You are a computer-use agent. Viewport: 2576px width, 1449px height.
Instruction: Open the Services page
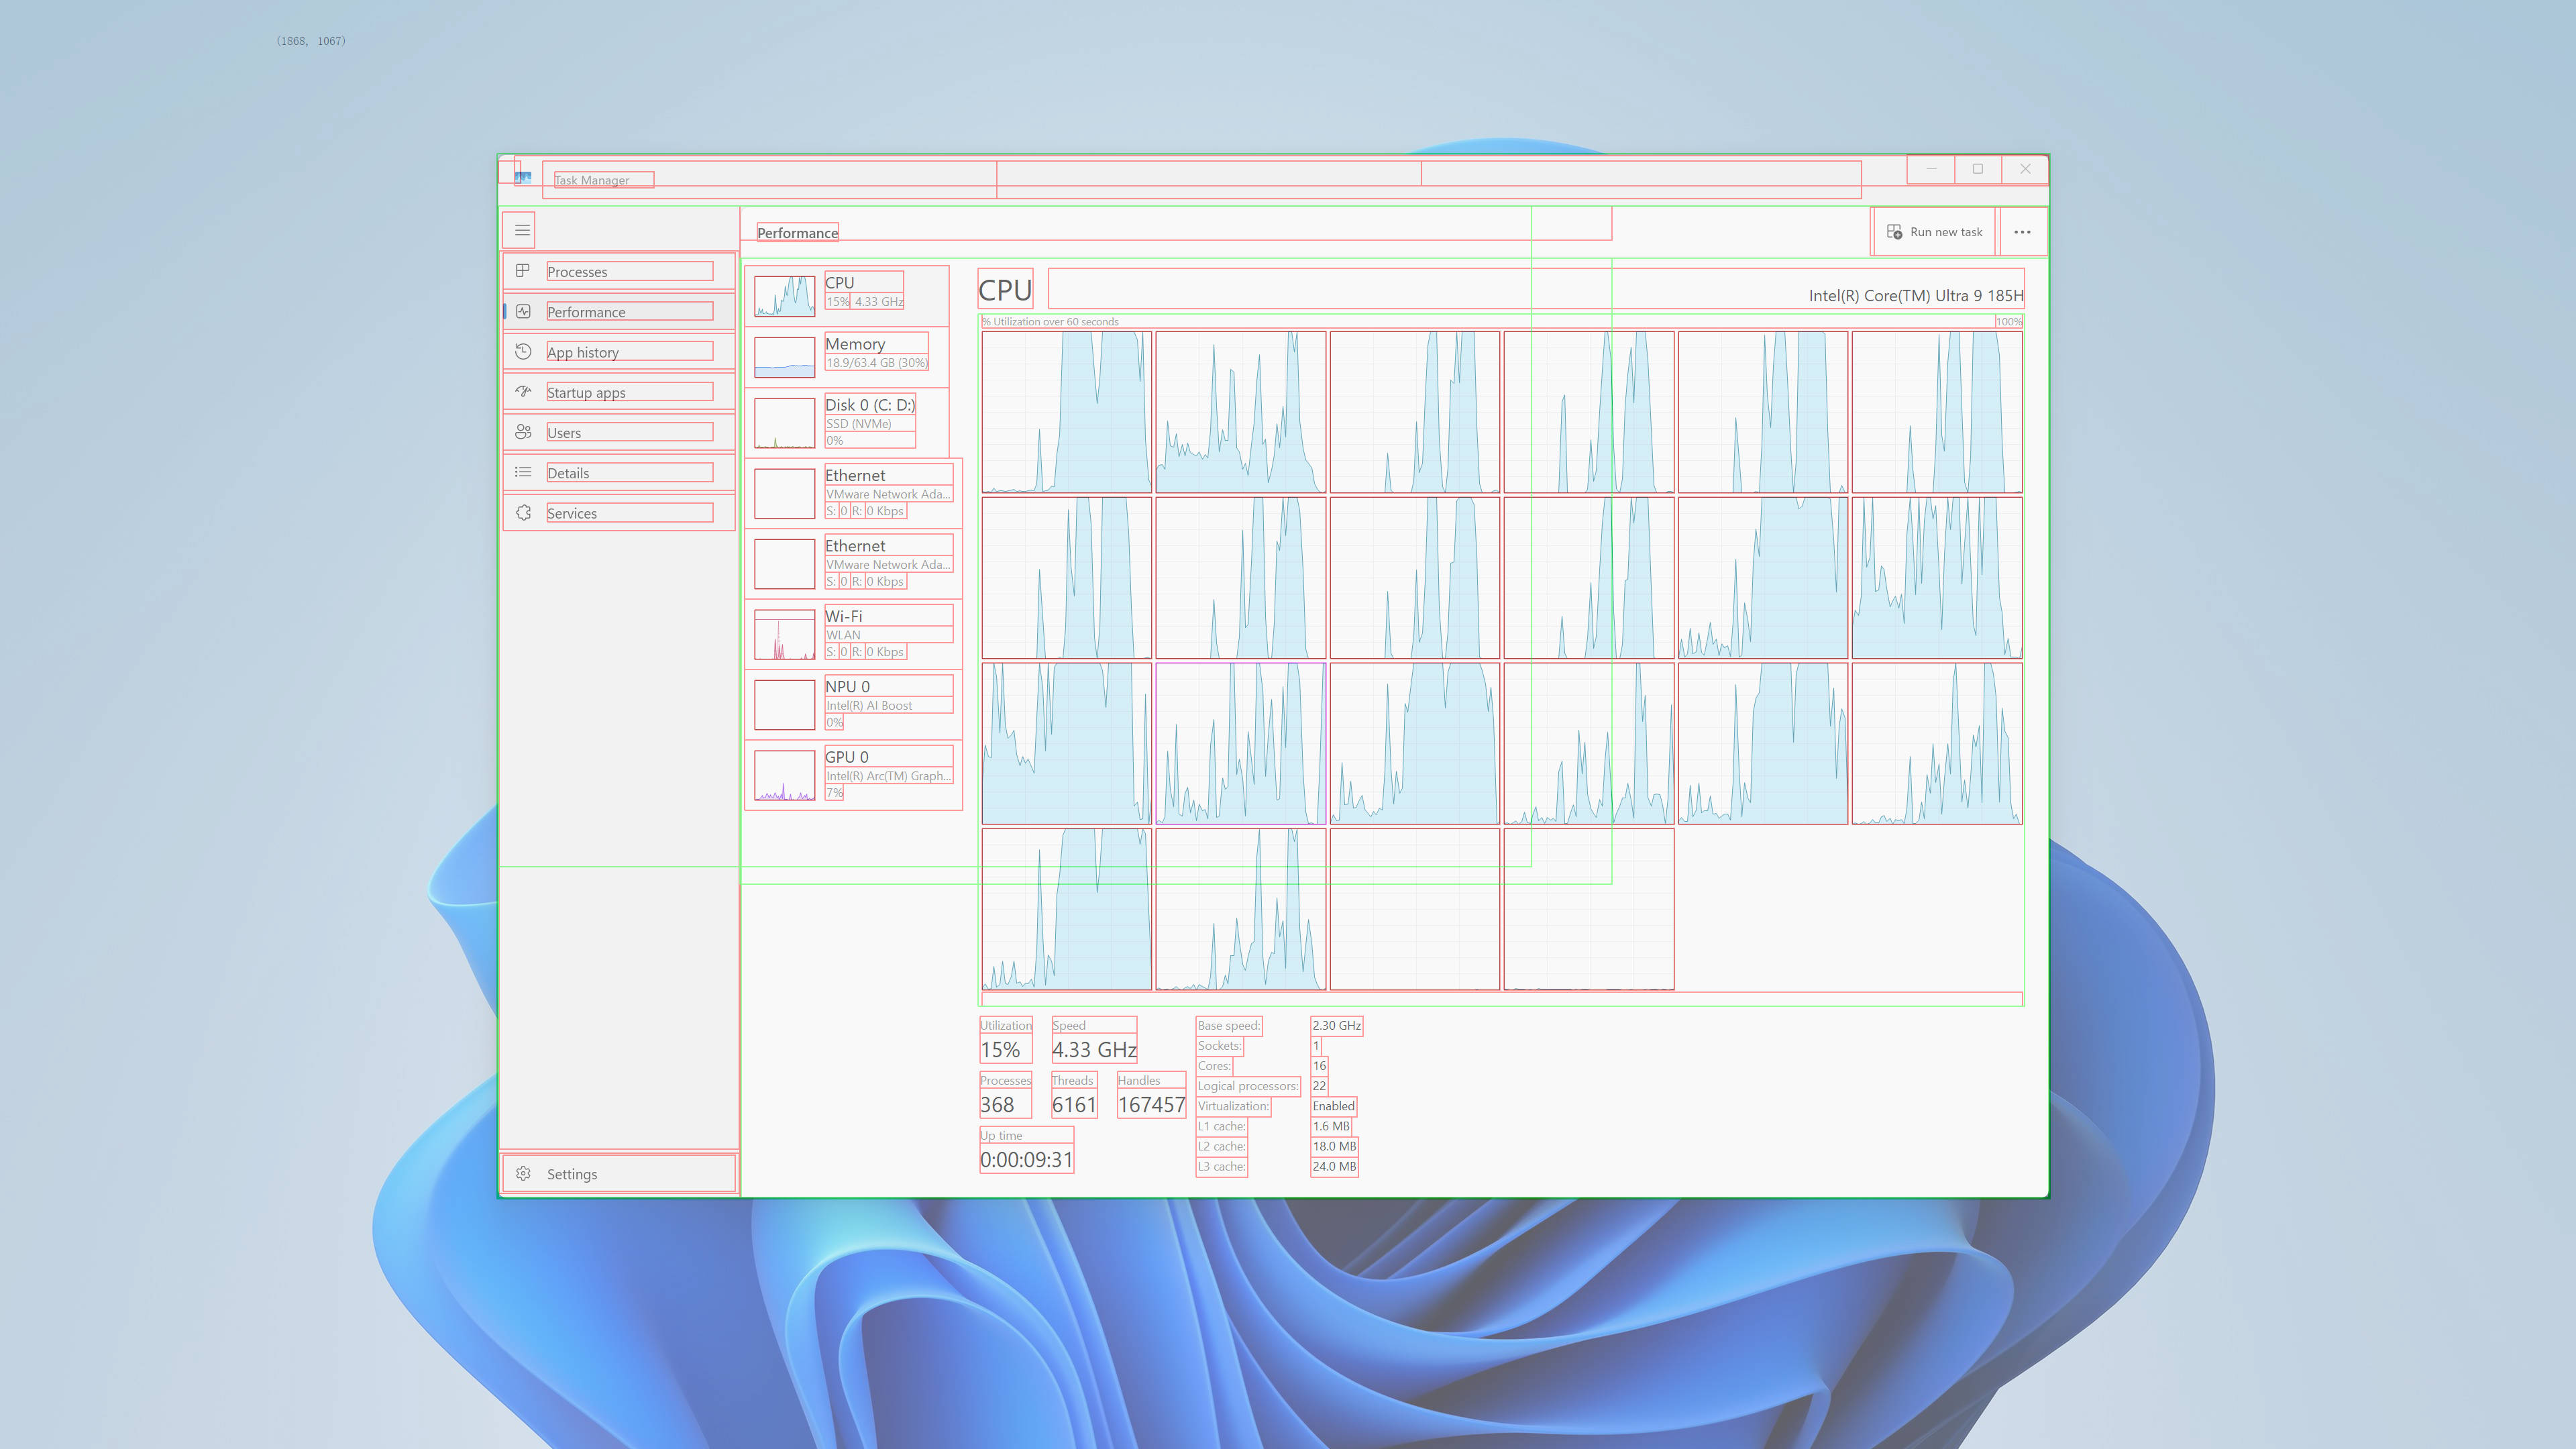point(619,513)
